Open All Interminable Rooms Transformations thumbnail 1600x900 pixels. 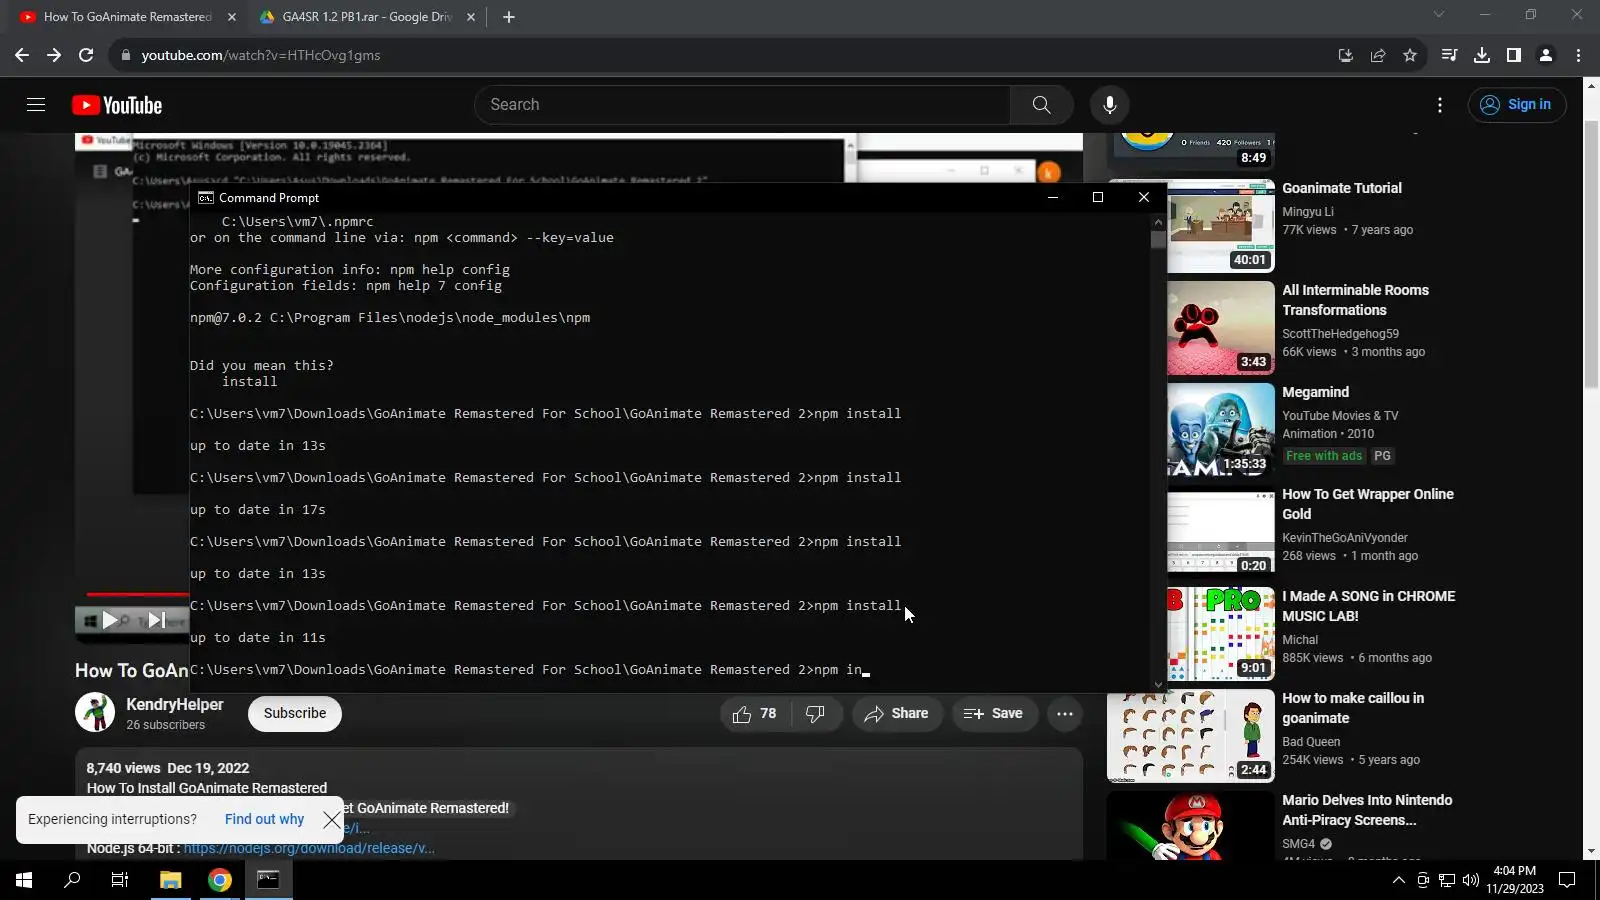pos(1220,328)
